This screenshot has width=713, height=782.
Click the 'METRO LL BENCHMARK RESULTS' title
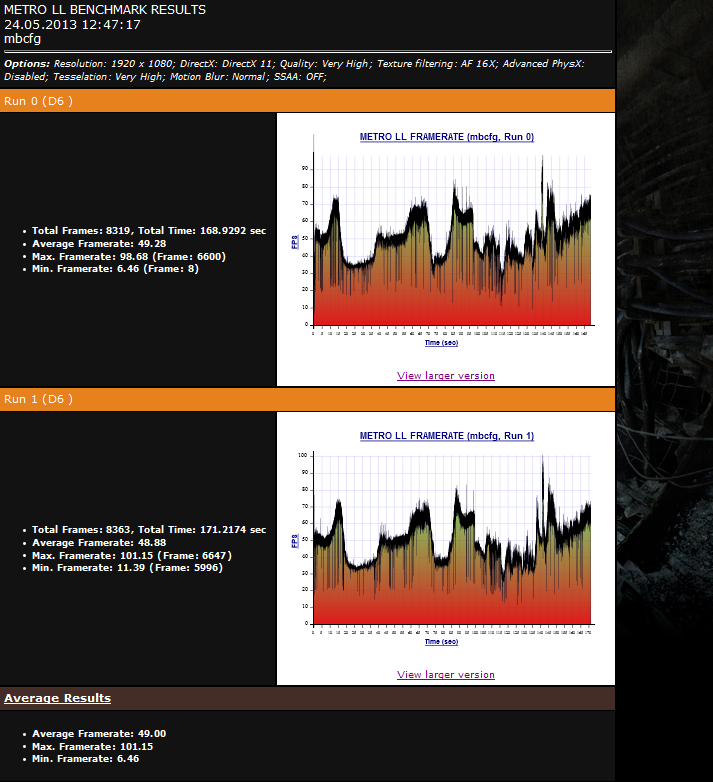(105, 9)
